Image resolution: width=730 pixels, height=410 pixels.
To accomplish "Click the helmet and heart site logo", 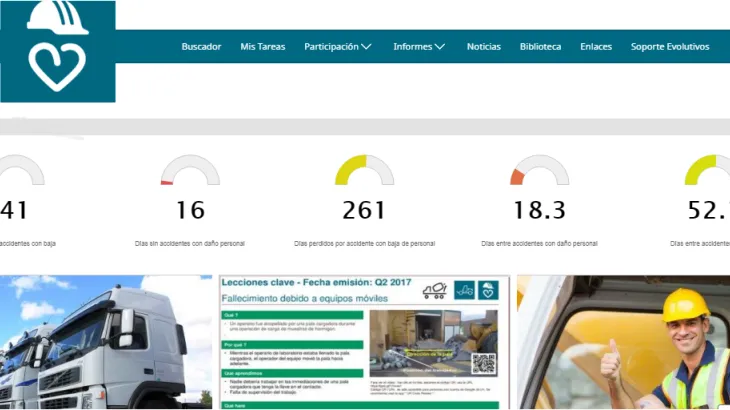I will pyautogui.click(x=58, y=51).
